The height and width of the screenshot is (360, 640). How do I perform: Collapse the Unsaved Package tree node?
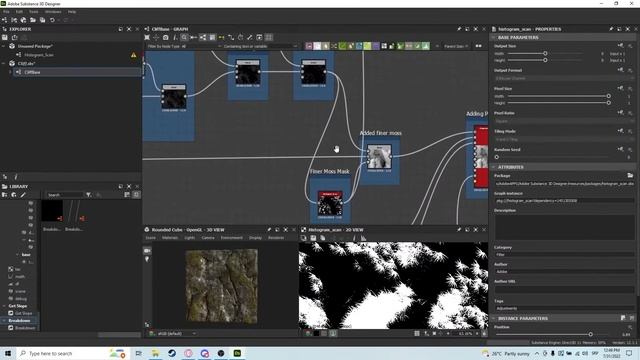pyautogui.click(x=4, y=46)
